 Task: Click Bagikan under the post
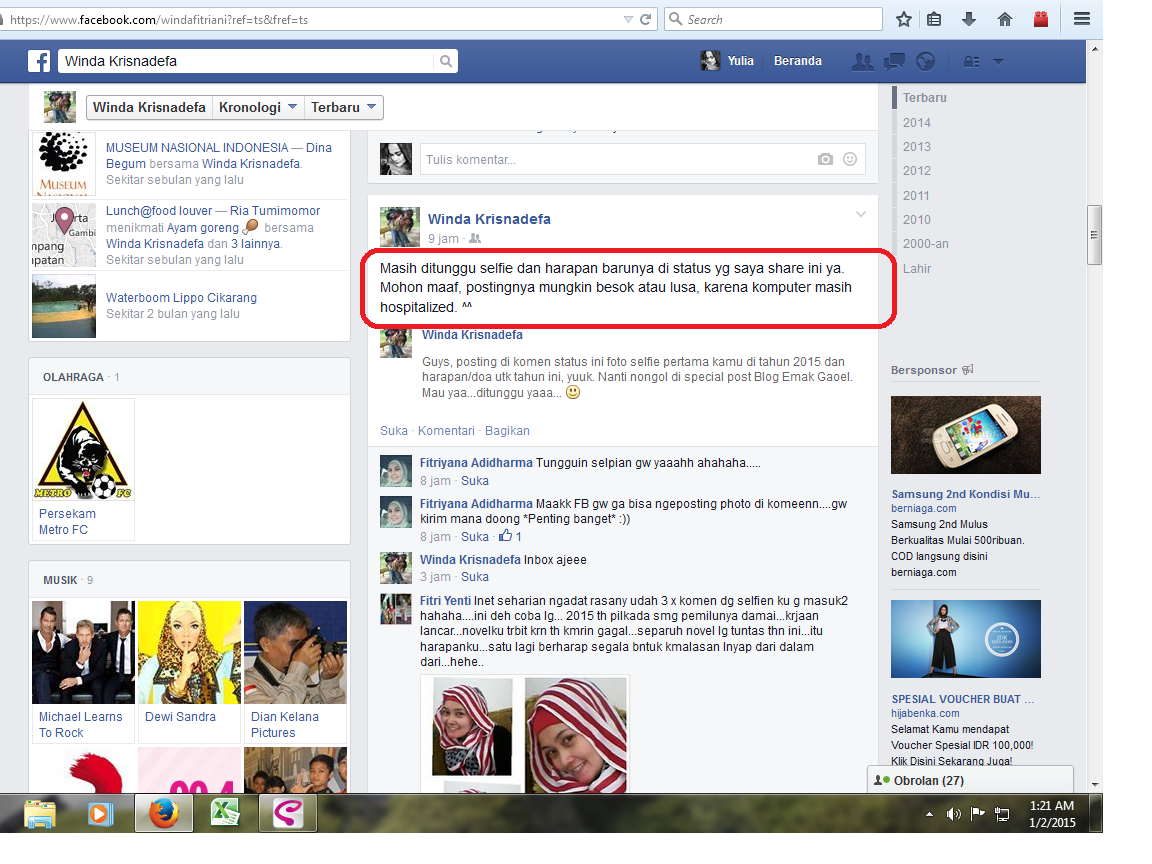pos(507,431)
